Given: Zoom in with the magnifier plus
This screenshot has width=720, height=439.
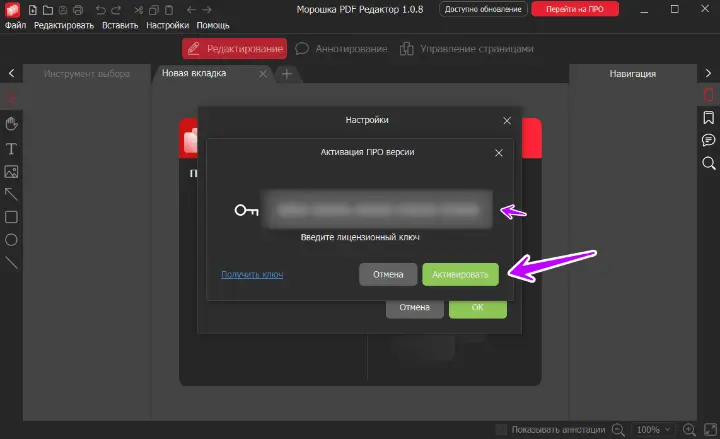Looking at the screenshot, I should coord(689,430).
